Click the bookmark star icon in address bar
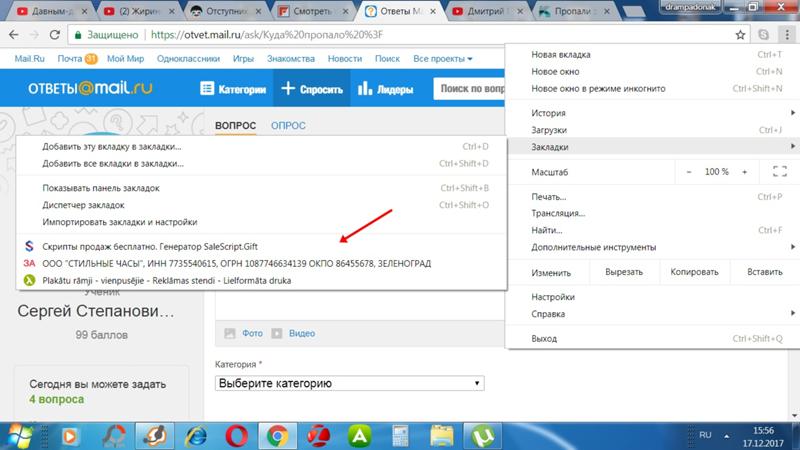The width and height of the screenshot is (800, 450). (740, 33)
